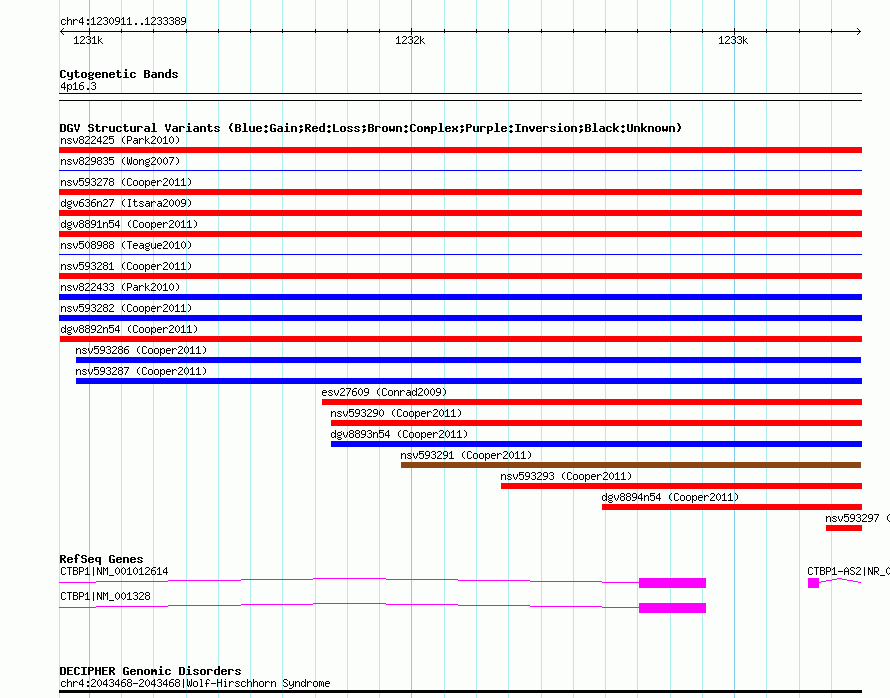
Task: Open variant nsv822425 (Park2010) label
Action: tap(120, 140)
